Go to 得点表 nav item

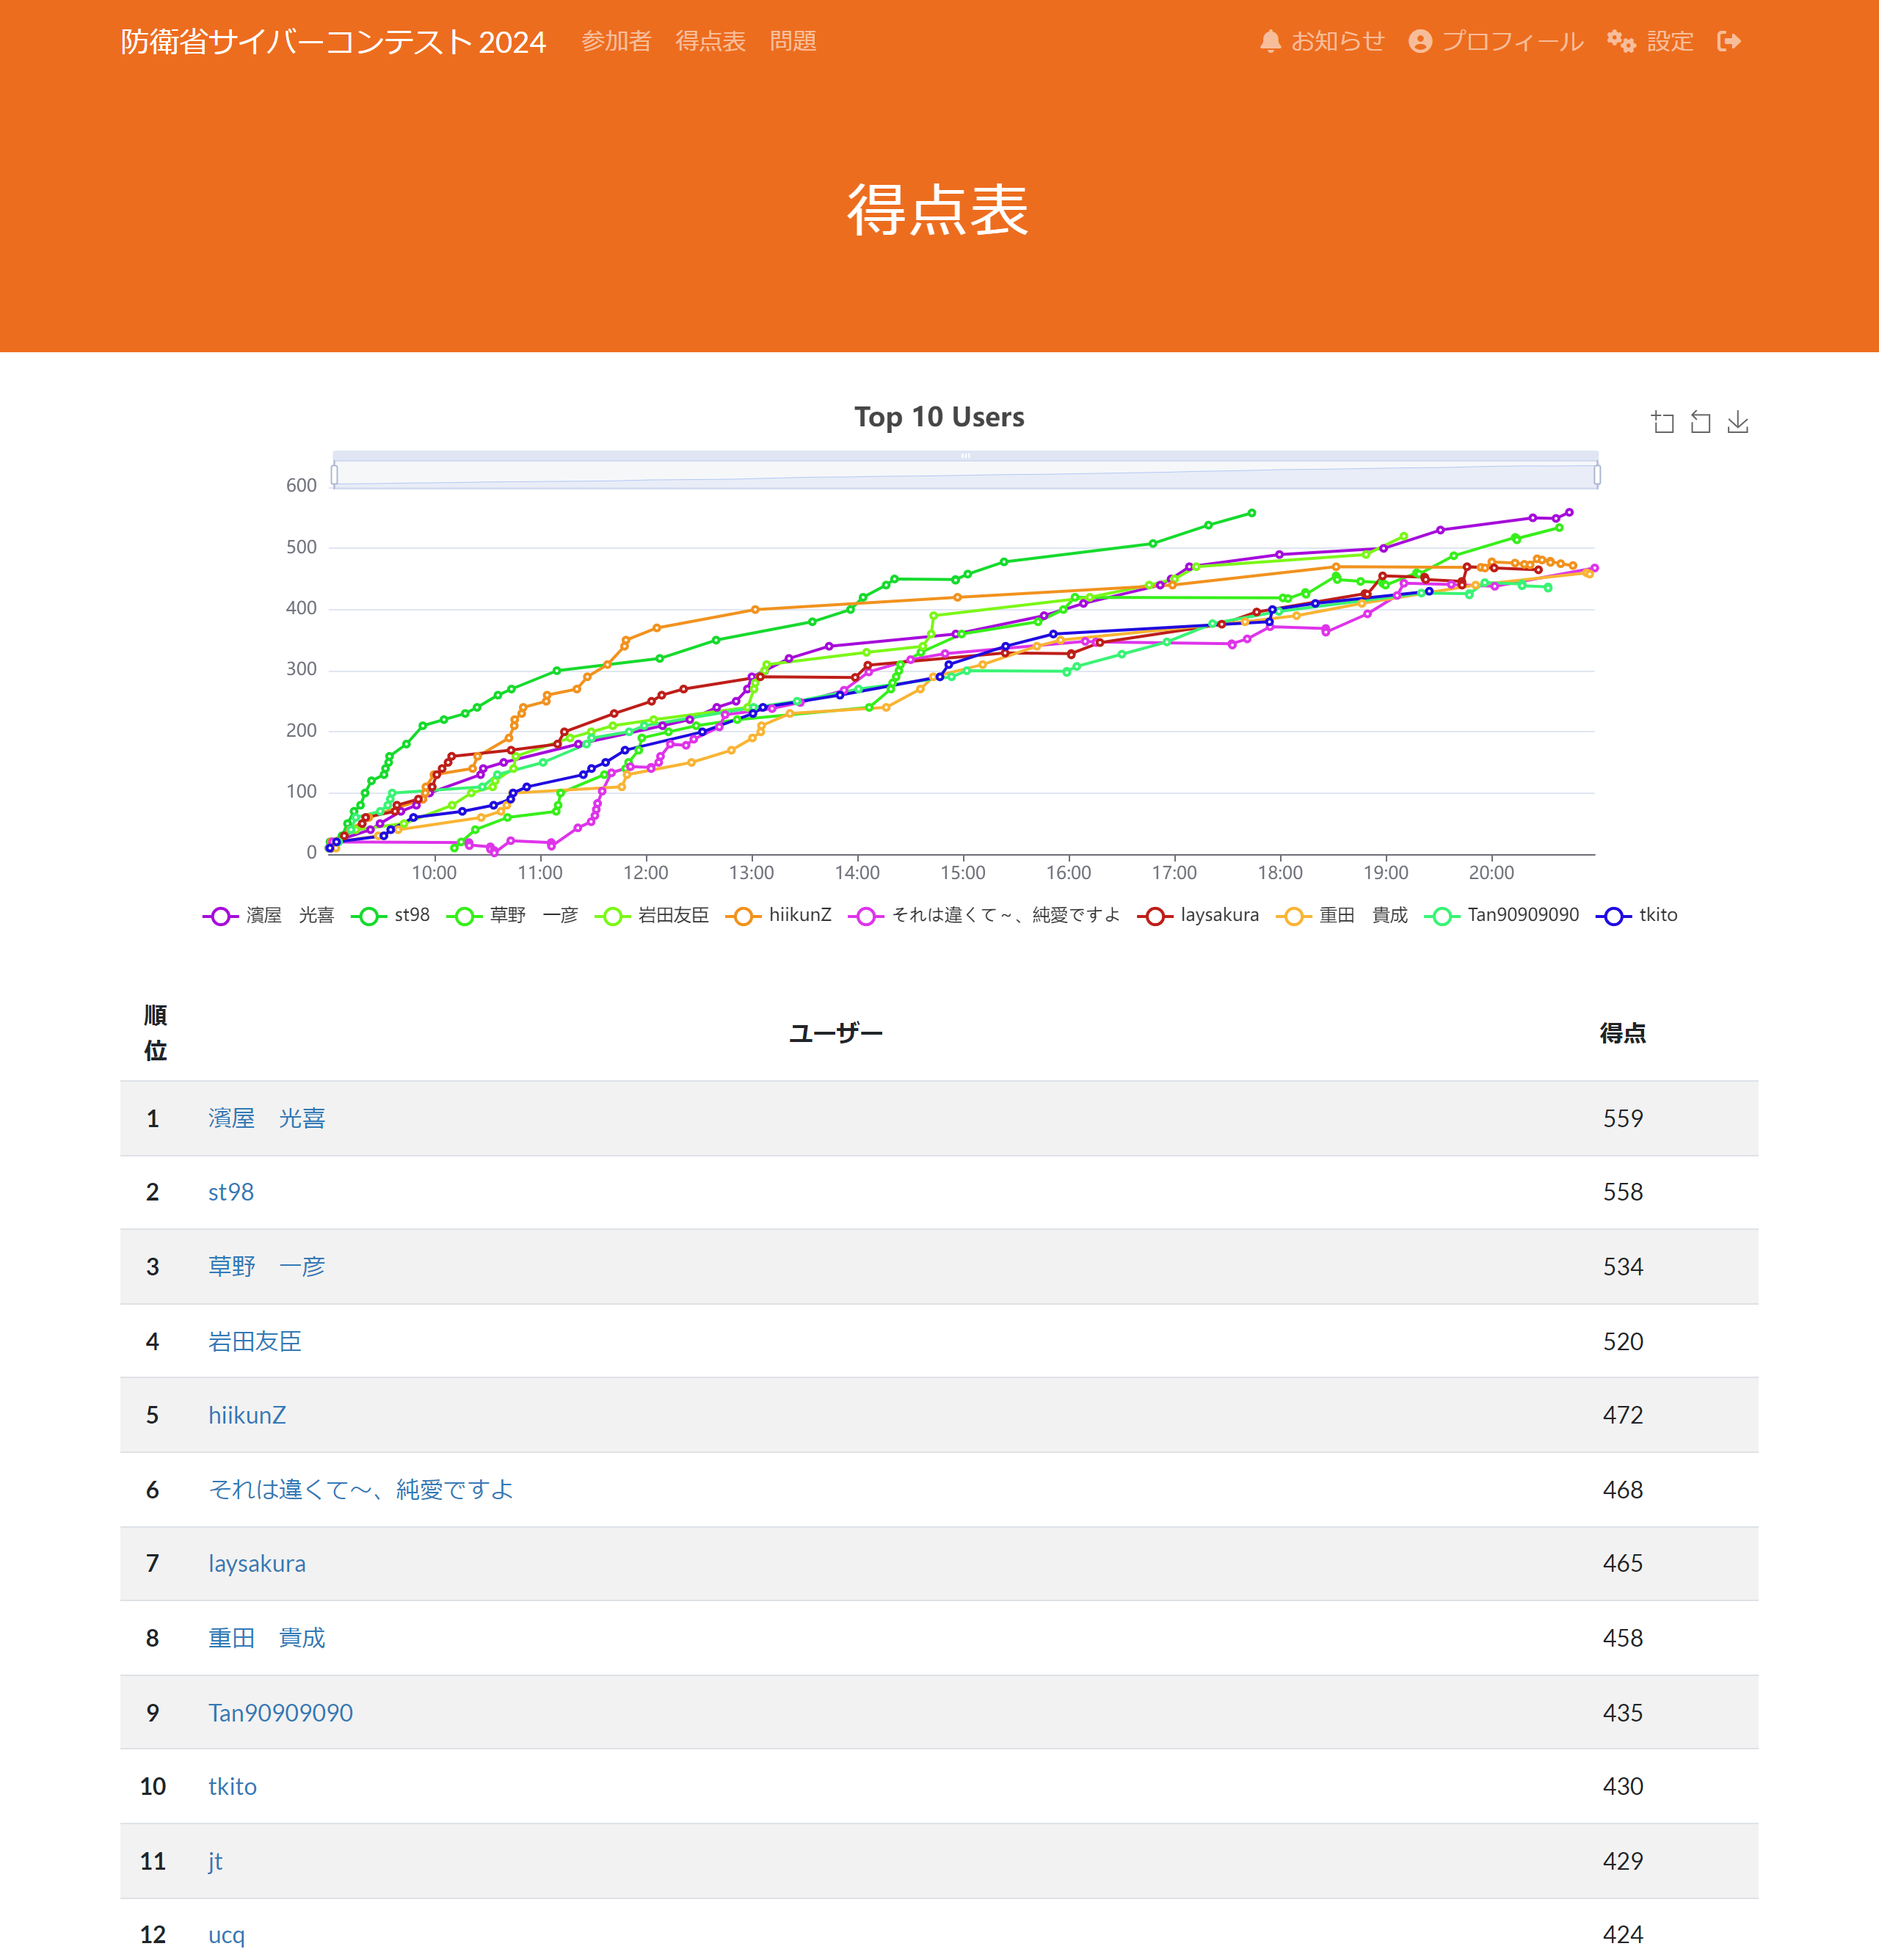point(710,41)
